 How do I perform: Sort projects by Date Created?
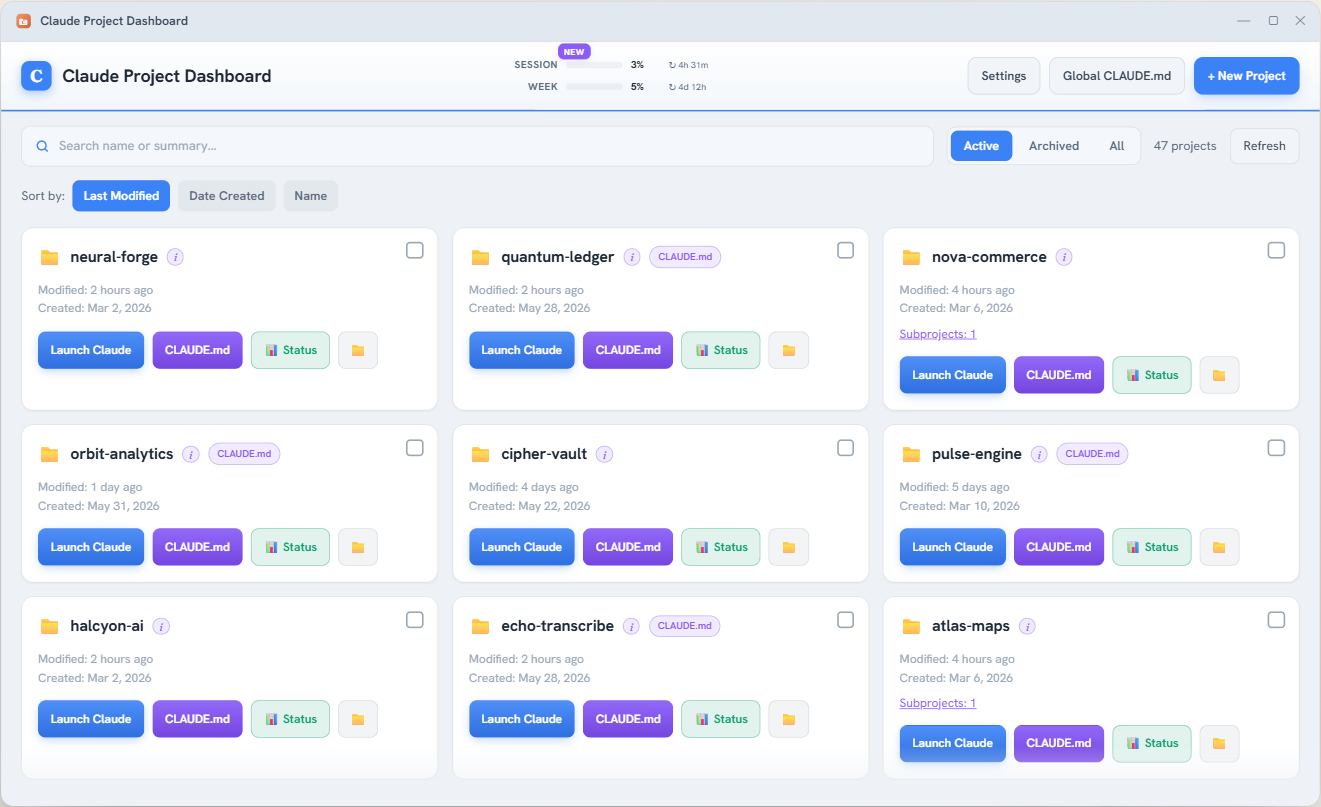click(x=227, y=196)
